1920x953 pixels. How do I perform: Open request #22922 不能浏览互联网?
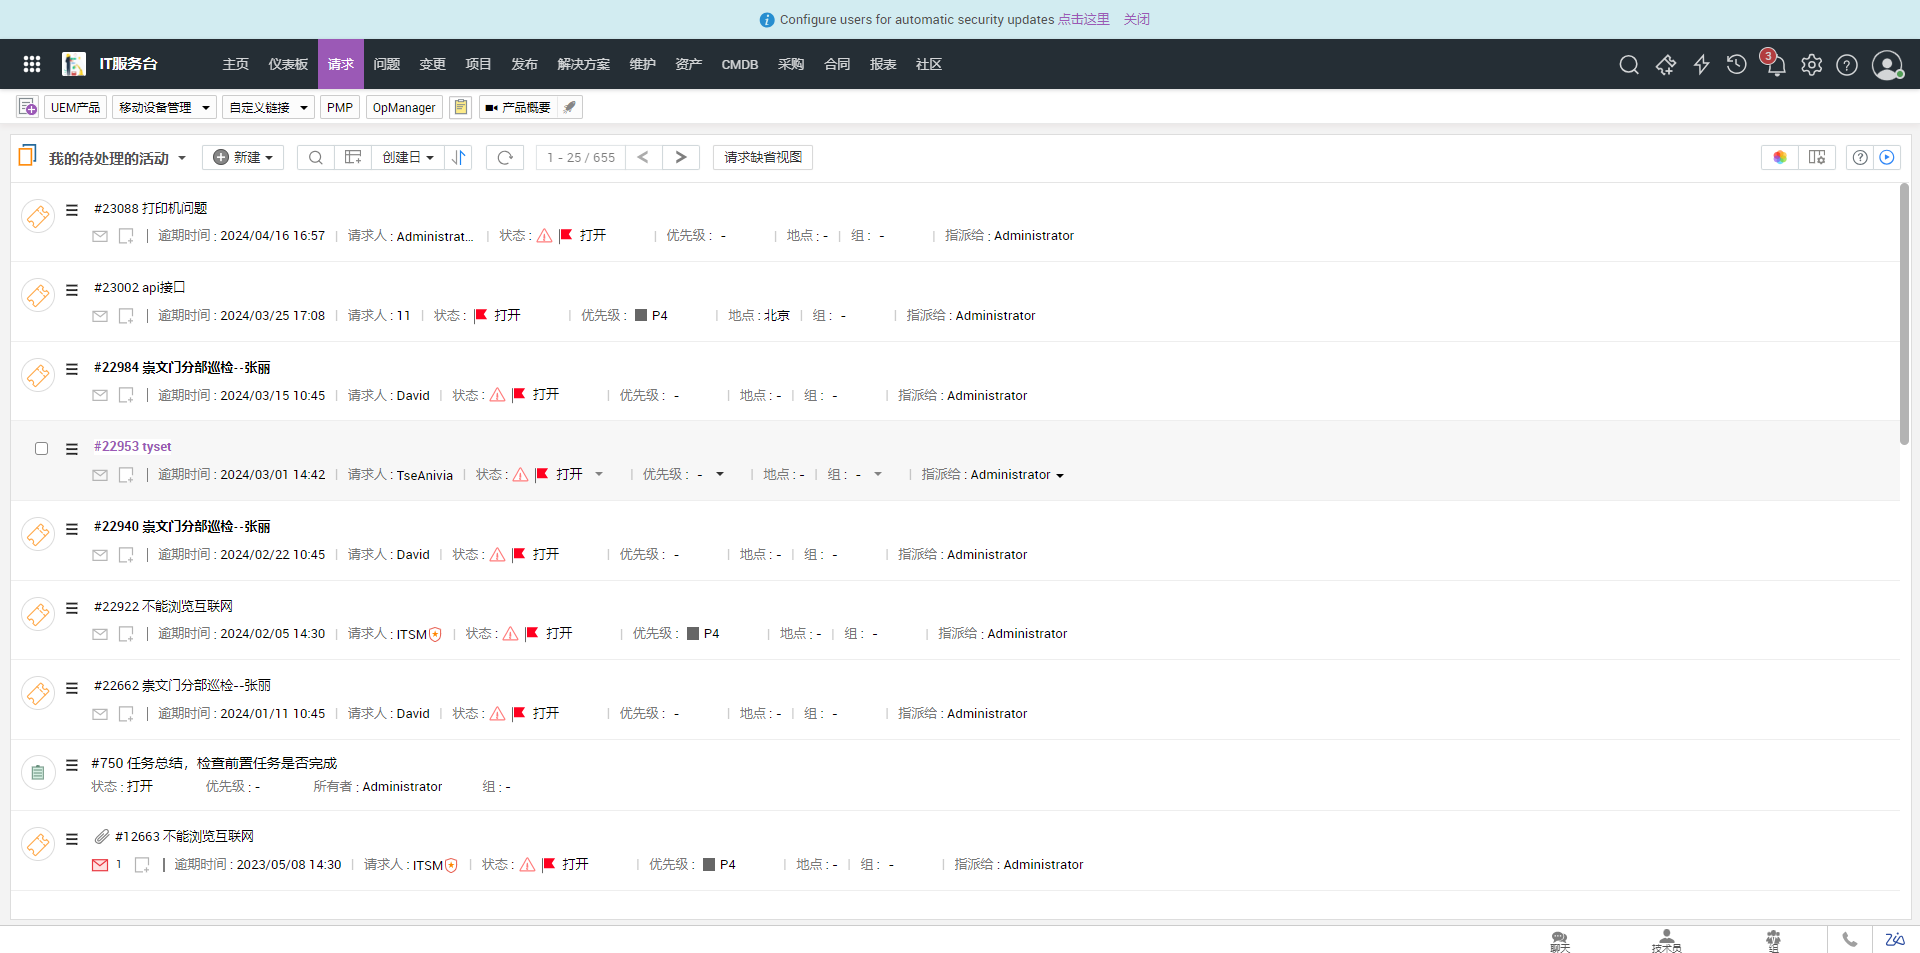coord(163,606)
